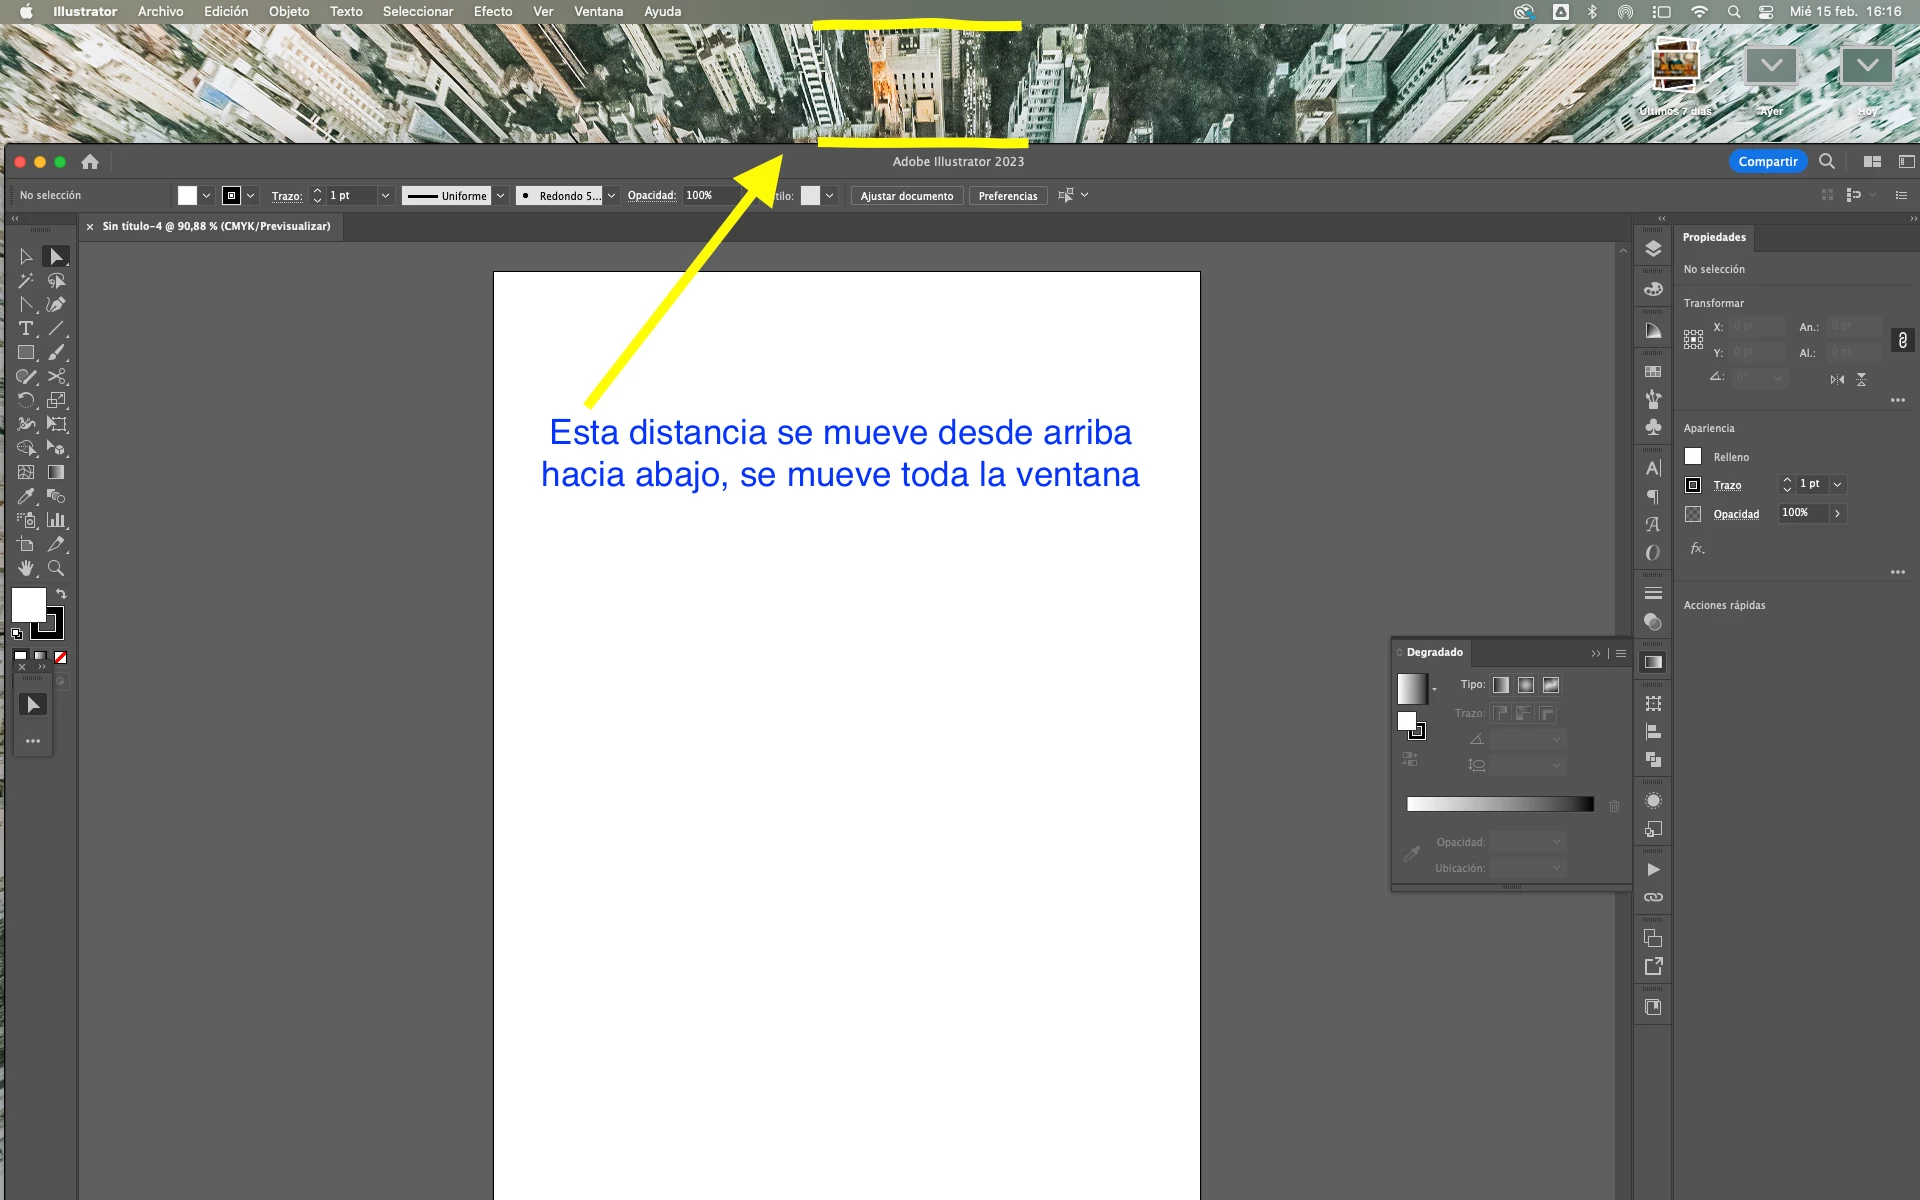Open the Efecto menu

(492, 11)
